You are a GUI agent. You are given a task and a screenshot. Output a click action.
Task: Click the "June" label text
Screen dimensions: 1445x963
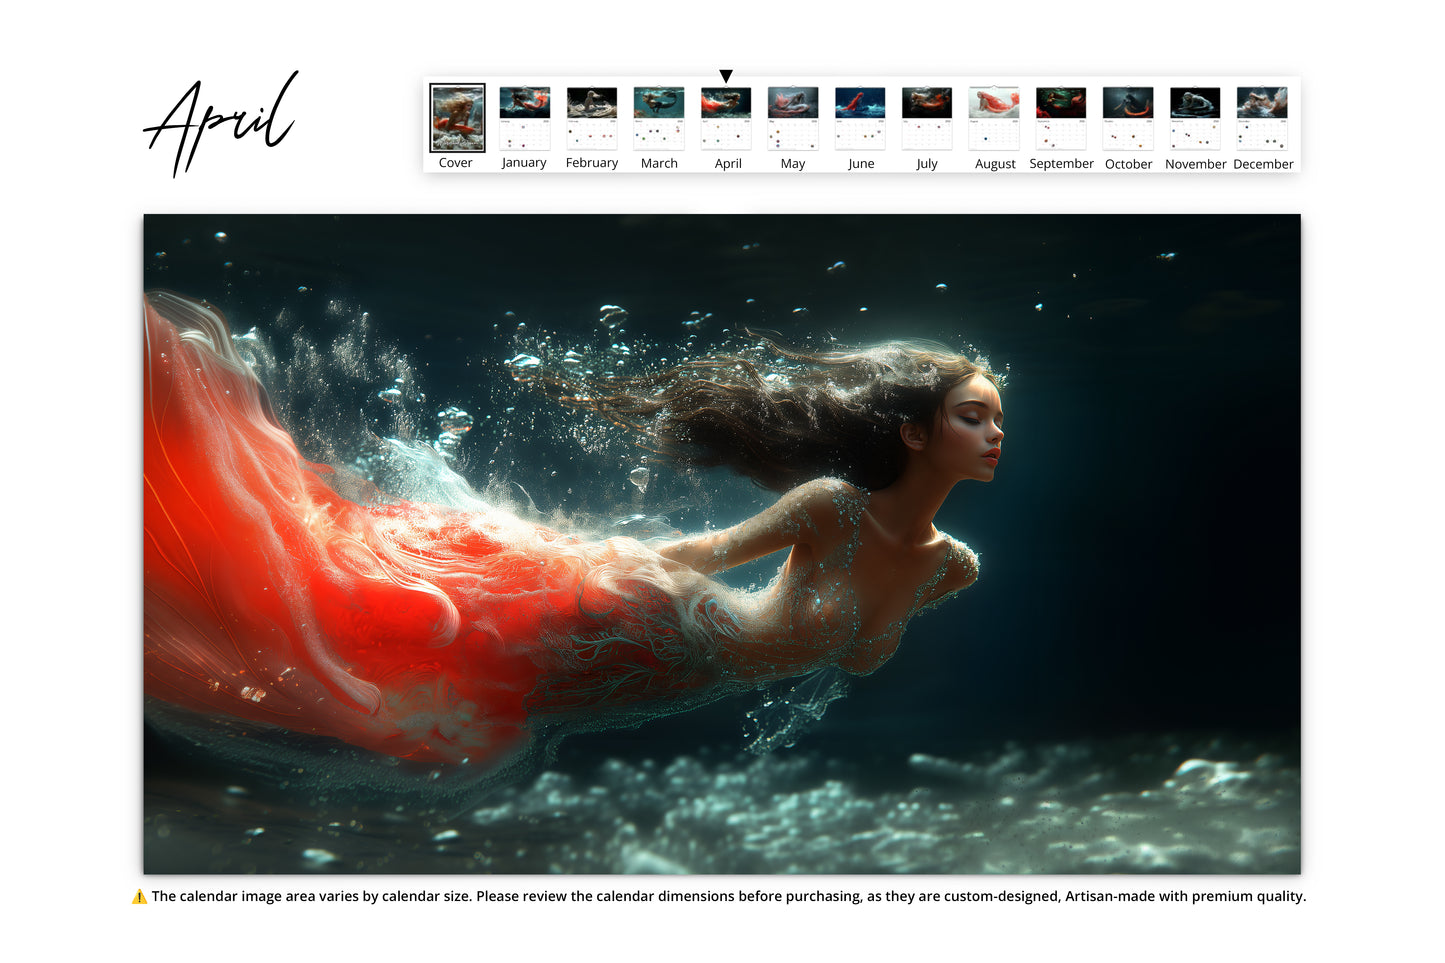(x=861, y=164)
